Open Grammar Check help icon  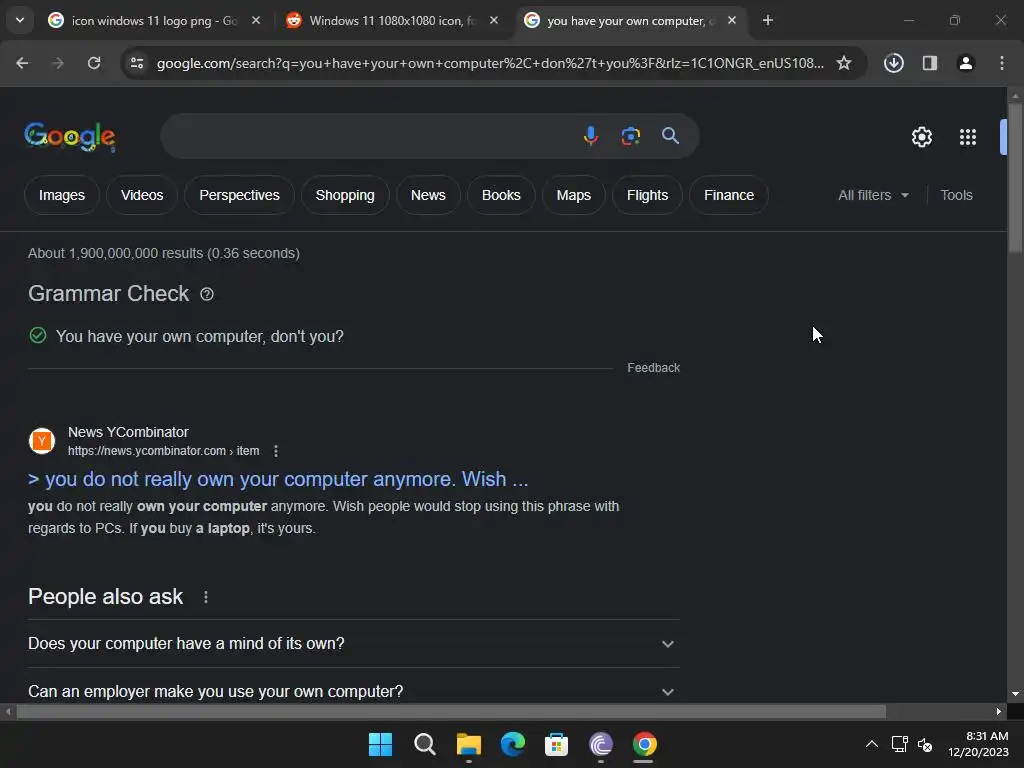(207, 295)
